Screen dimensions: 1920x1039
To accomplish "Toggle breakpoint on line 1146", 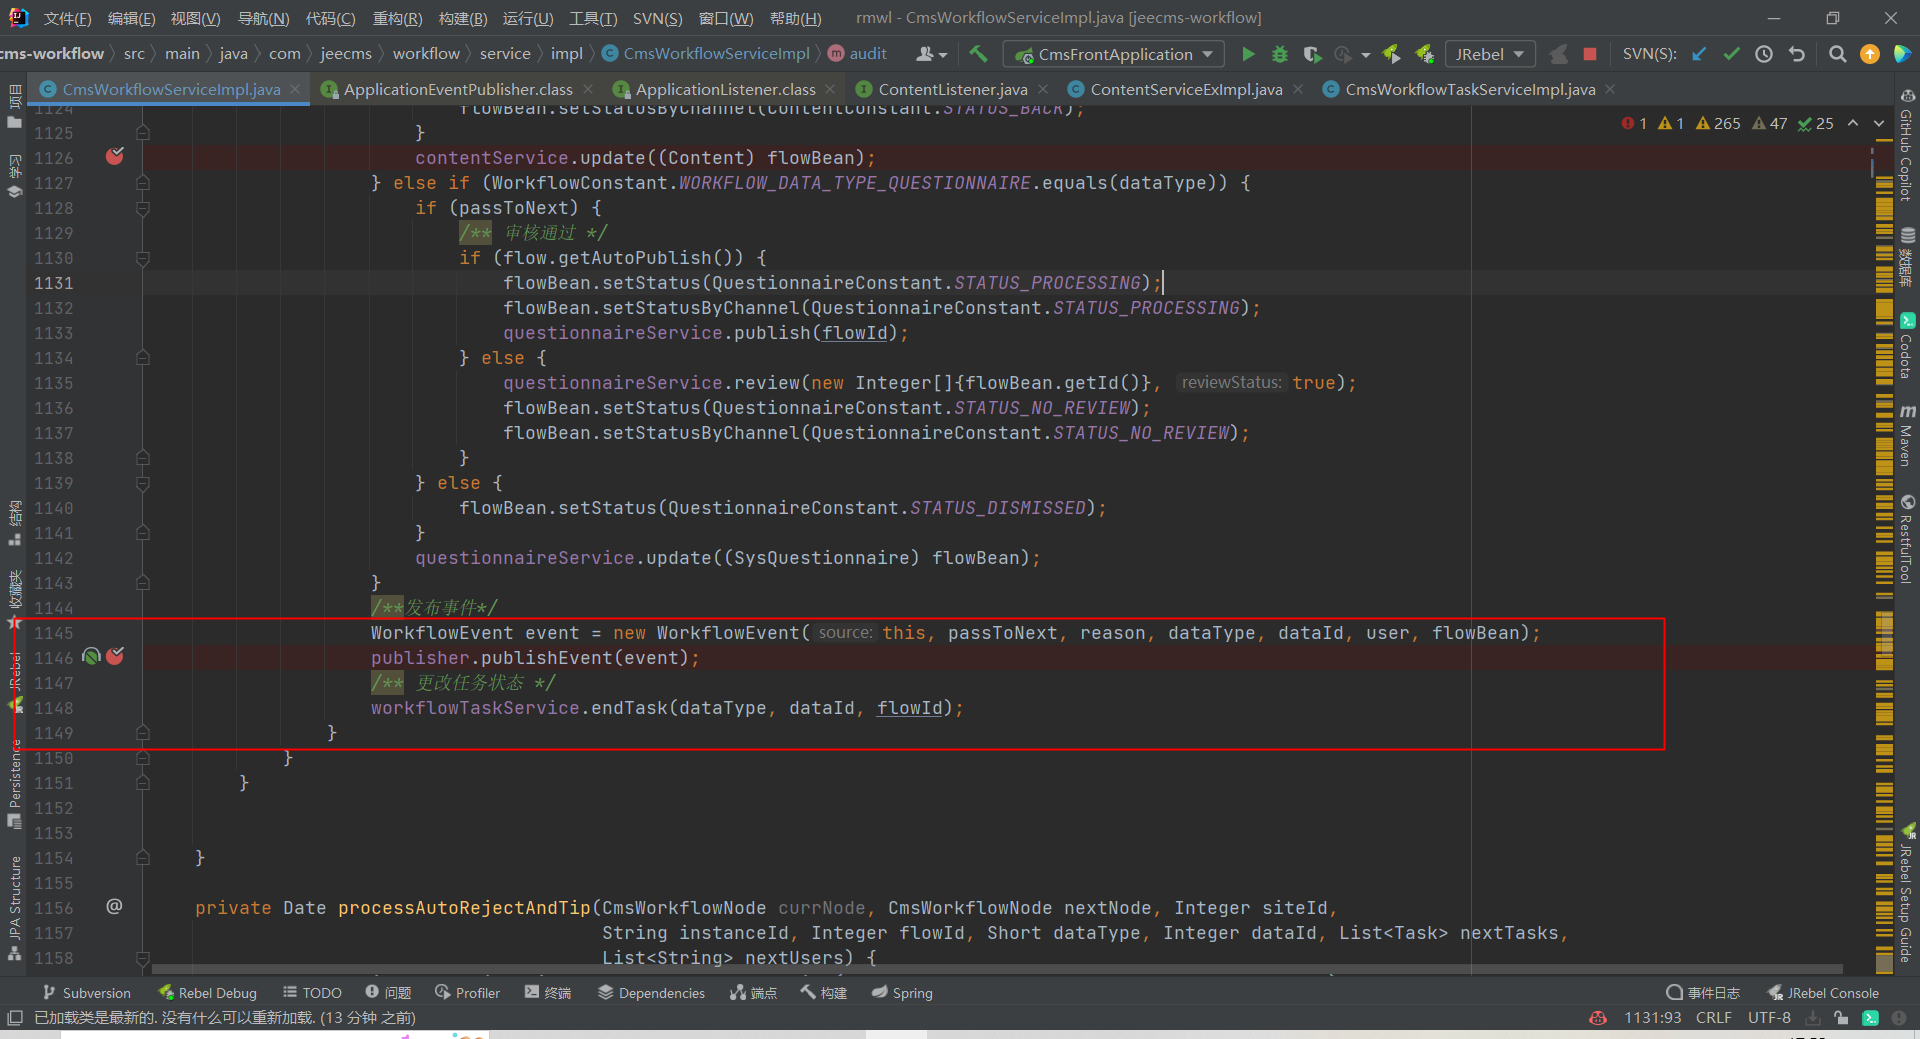I will (115, 657).
